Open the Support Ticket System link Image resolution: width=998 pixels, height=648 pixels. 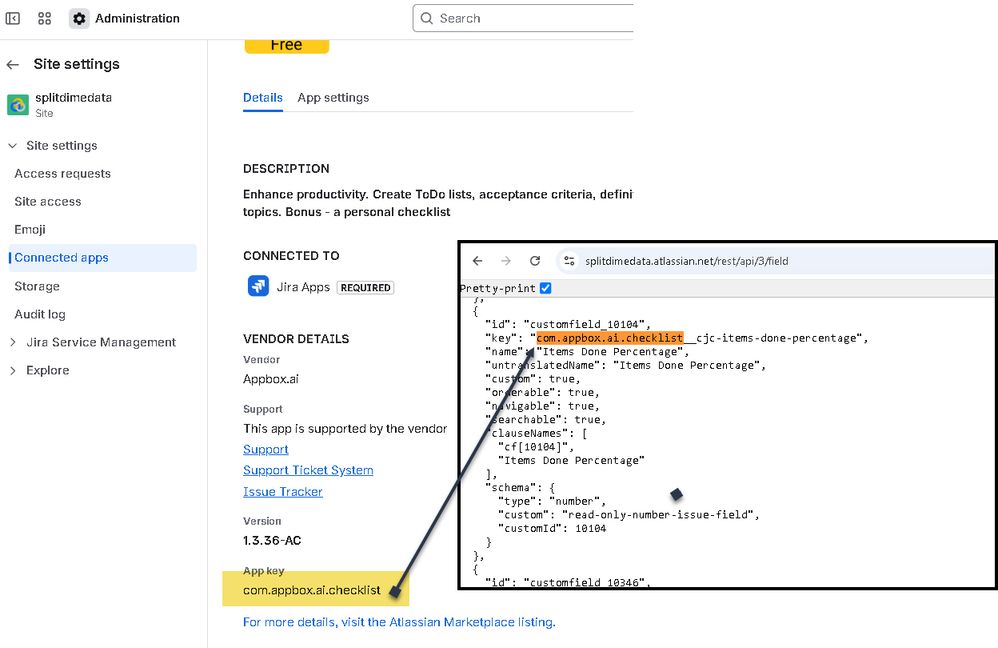(308, 470)
